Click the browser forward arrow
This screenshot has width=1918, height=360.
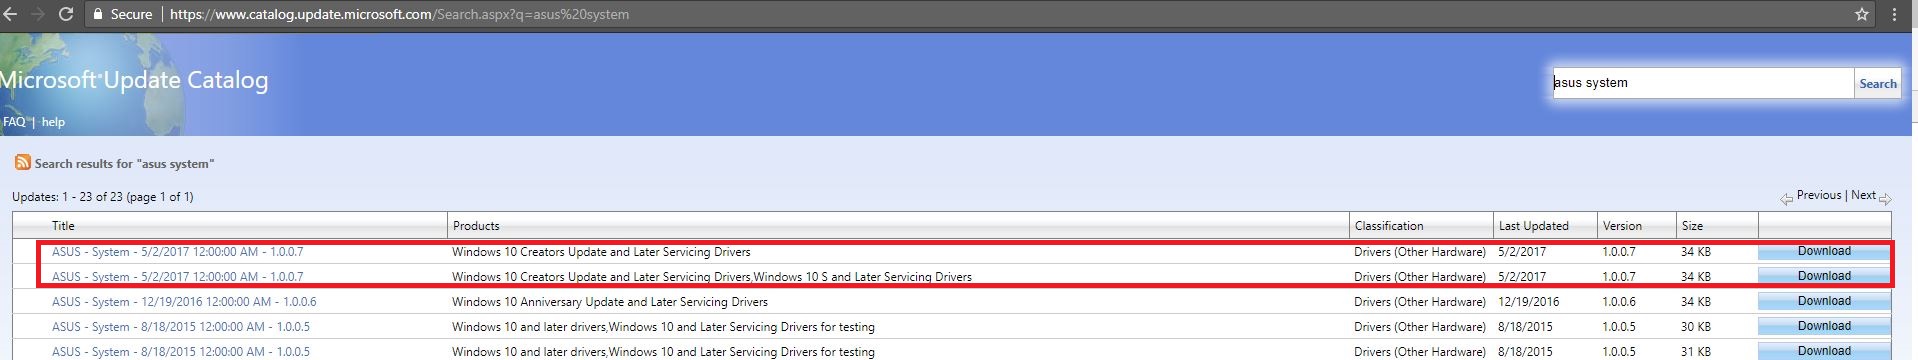(38, 14)
